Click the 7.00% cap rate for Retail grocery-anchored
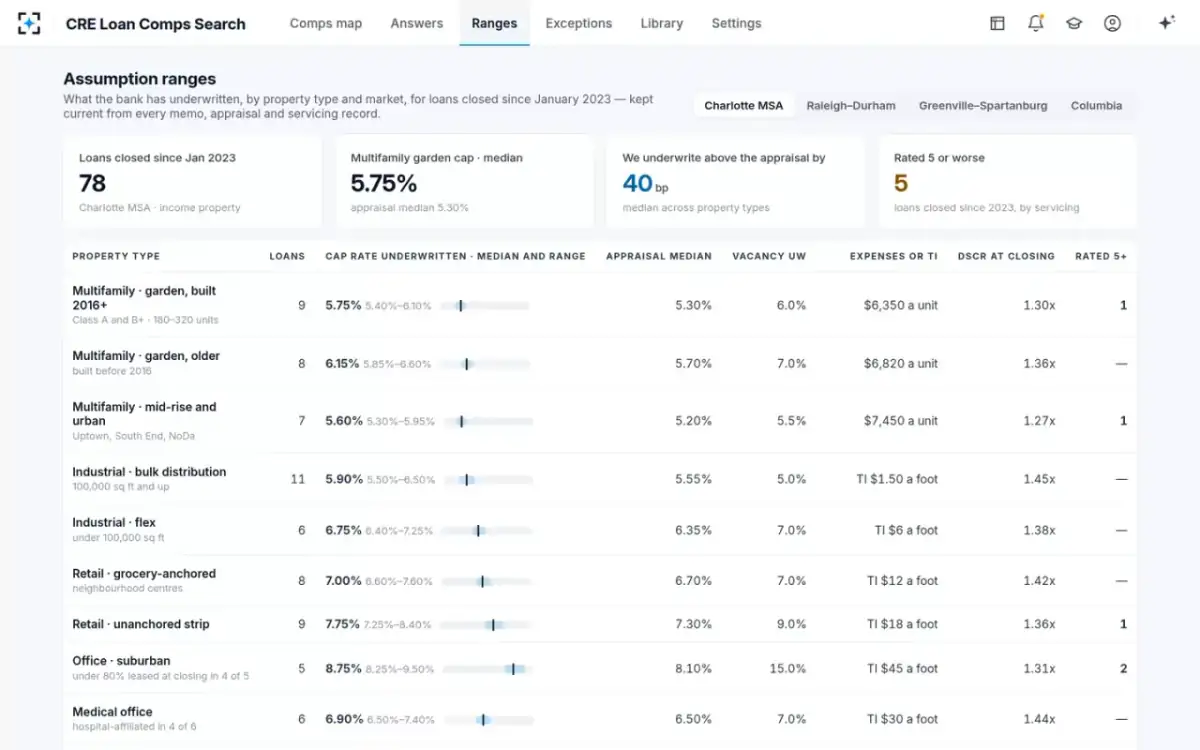This screenshot has width=1200, height=750. pos(343,581)
